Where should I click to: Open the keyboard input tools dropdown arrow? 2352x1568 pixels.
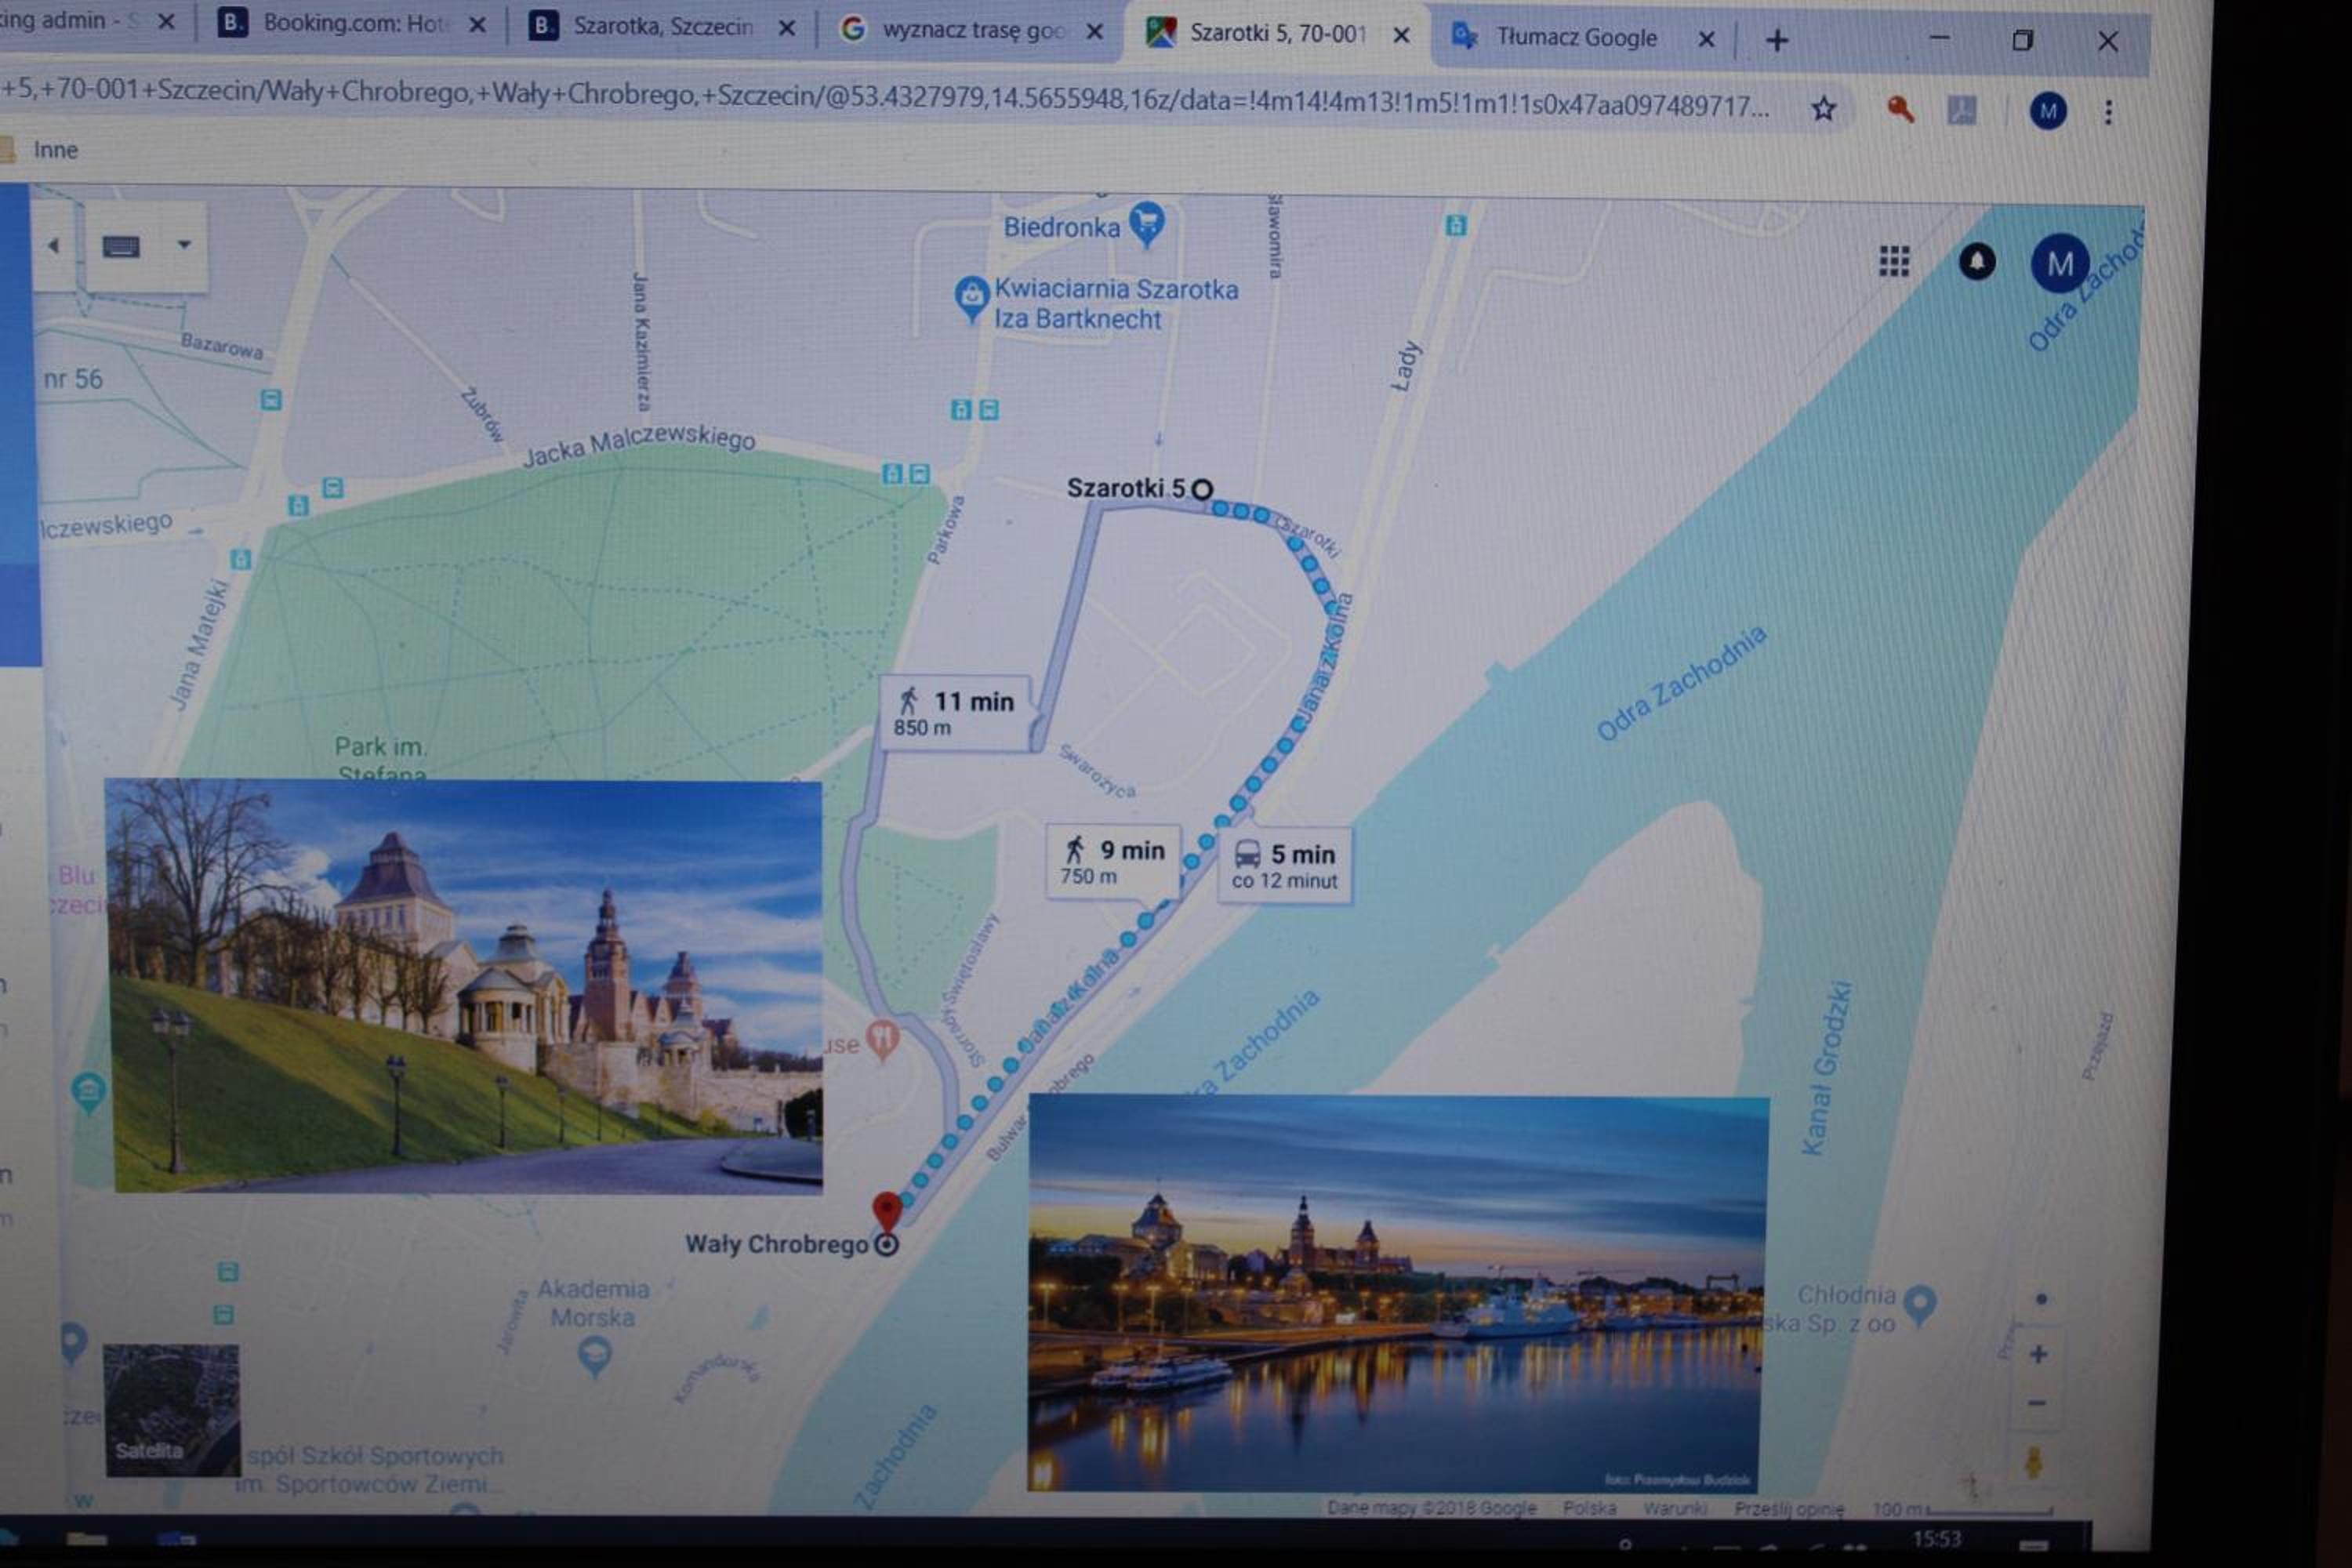point(184,244)
